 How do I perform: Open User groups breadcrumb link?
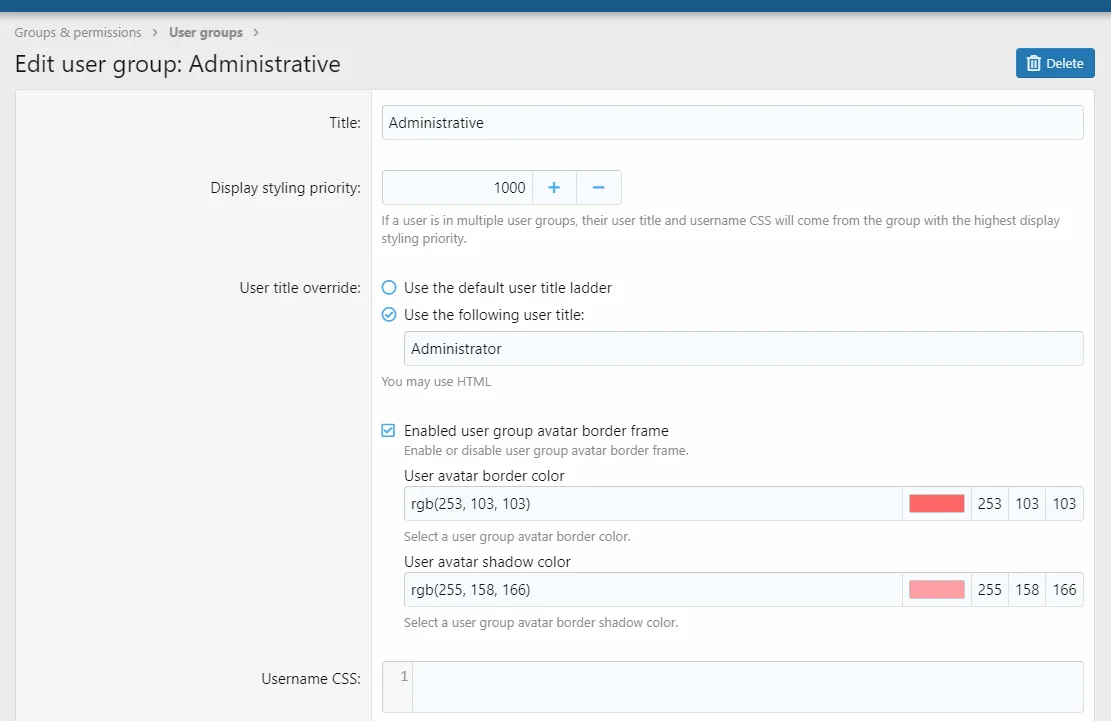pos(206,33)
